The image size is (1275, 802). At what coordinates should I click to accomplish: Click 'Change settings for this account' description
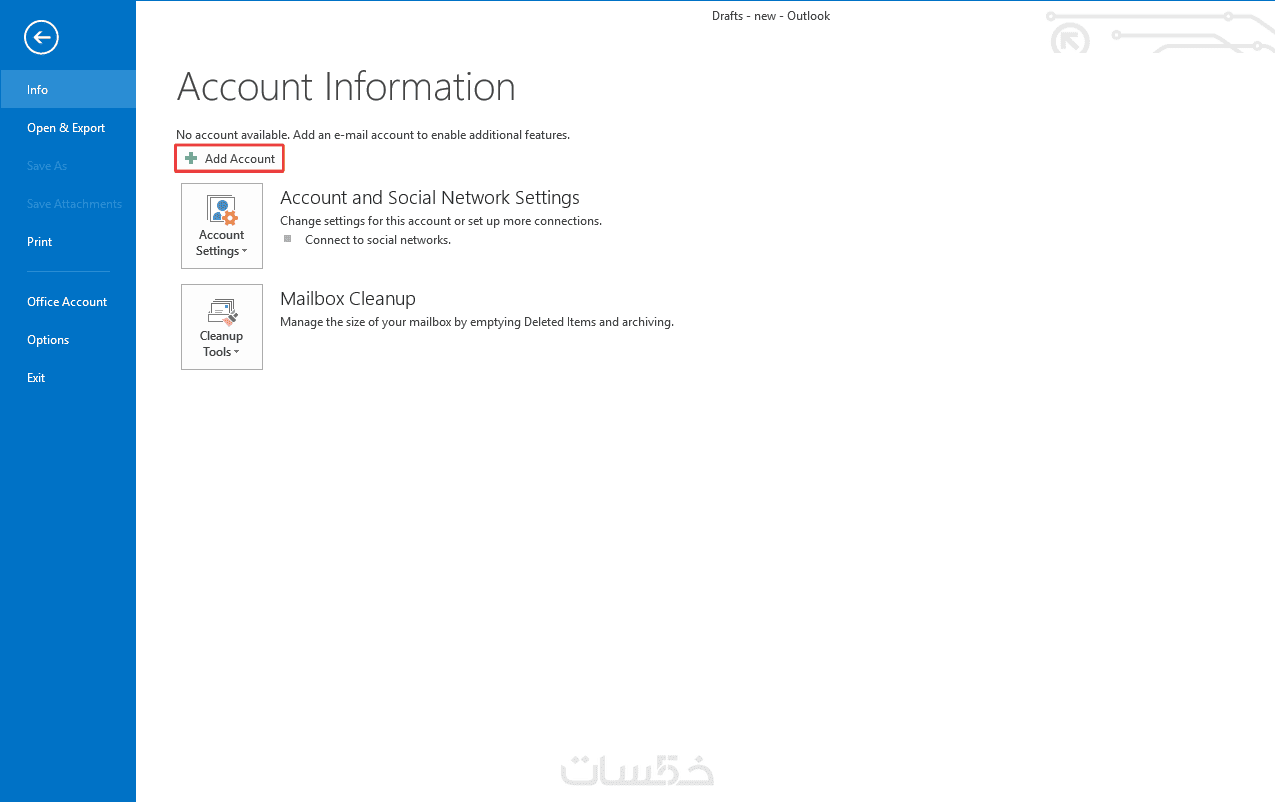click(441, 220)
